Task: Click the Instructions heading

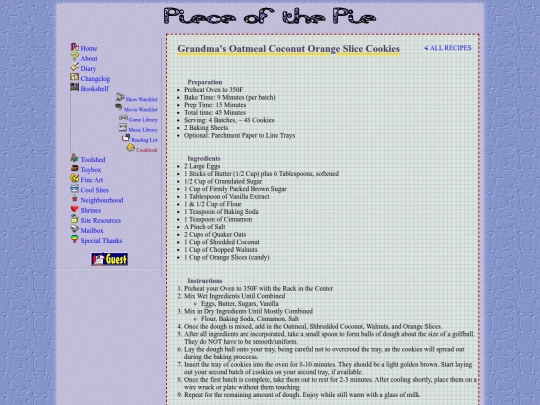Action: 205,281
